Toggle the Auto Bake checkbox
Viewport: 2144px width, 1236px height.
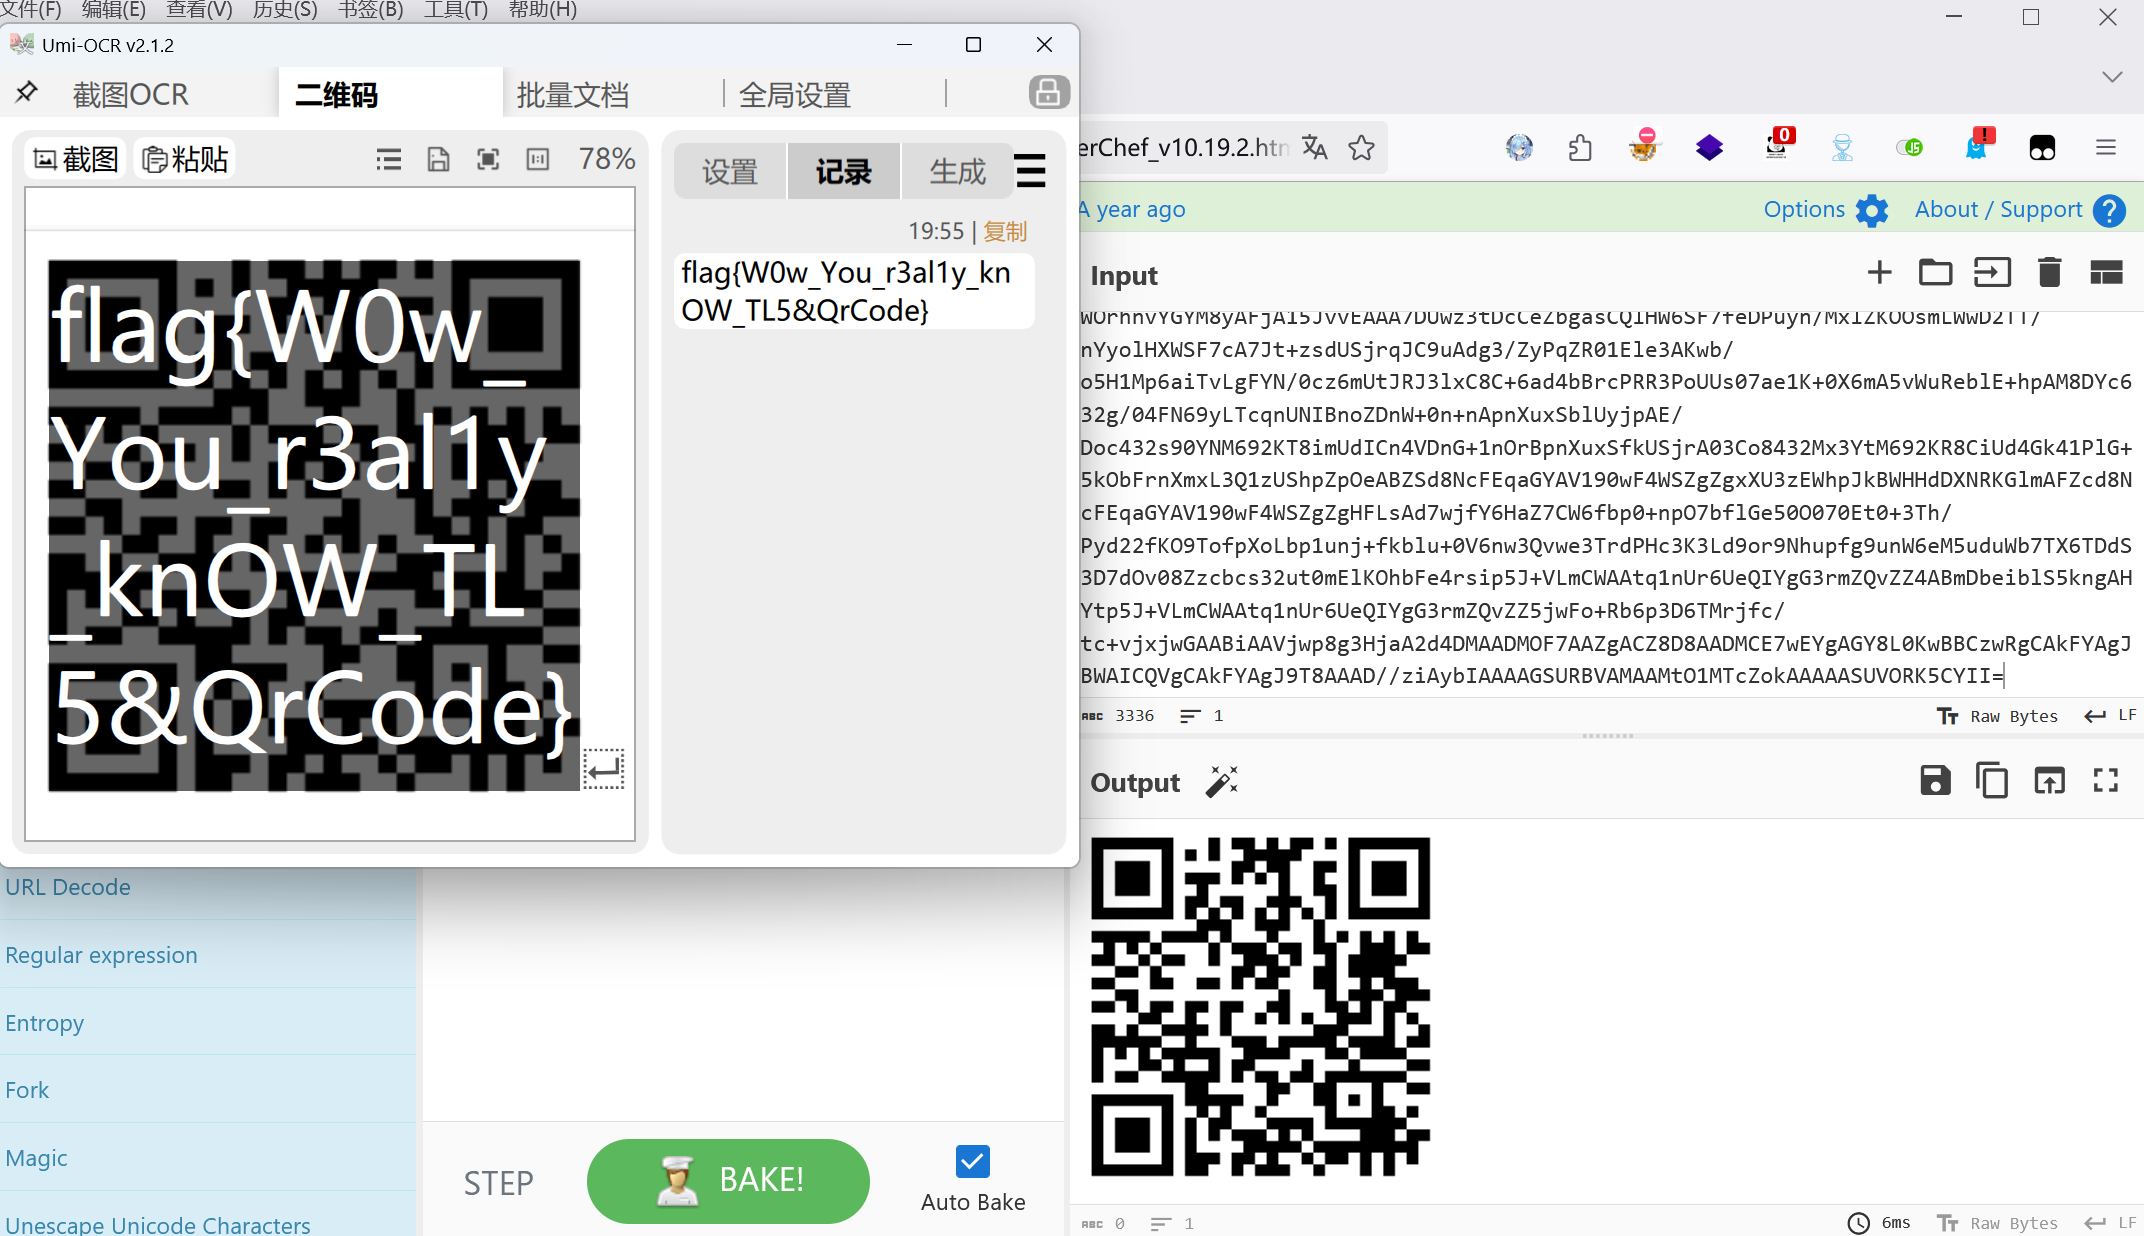point(972,1161)
